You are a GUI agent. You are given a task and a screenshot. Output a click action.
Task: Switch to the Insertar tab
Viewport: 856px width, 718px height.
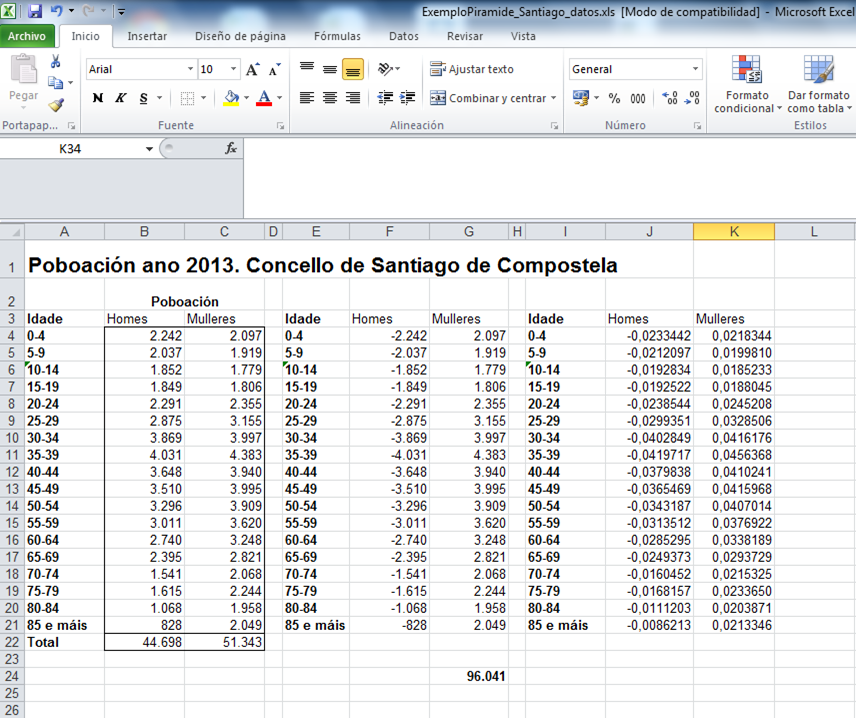click(x=147, y=36)
